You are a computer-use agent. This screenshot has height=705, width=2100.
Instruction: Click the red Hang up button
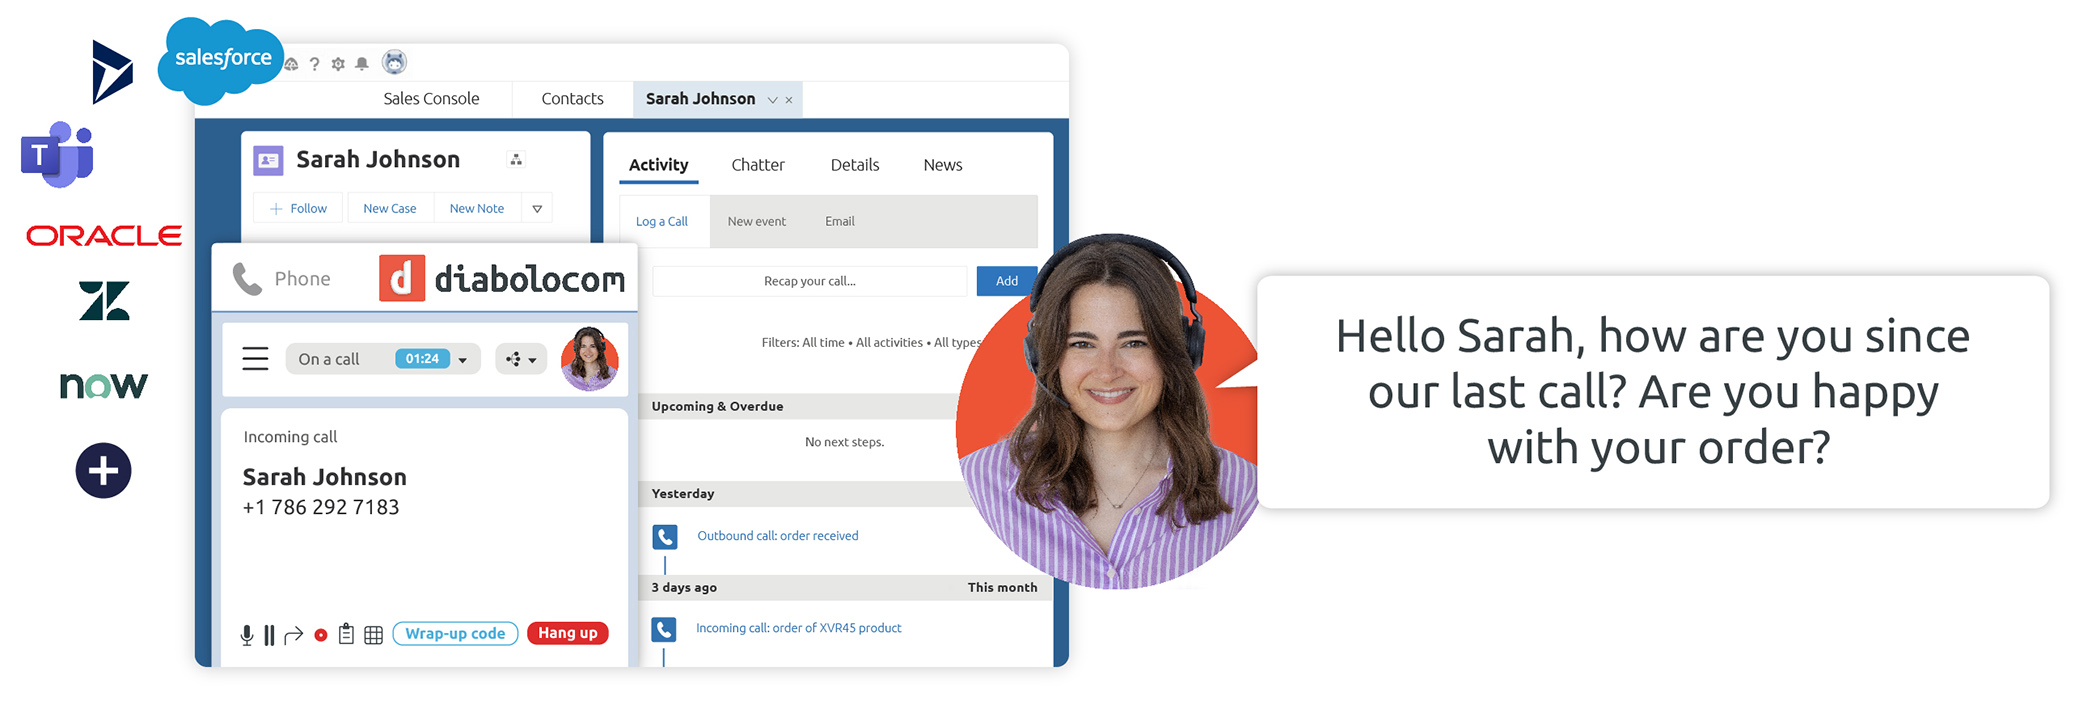[x=568, y=633]
